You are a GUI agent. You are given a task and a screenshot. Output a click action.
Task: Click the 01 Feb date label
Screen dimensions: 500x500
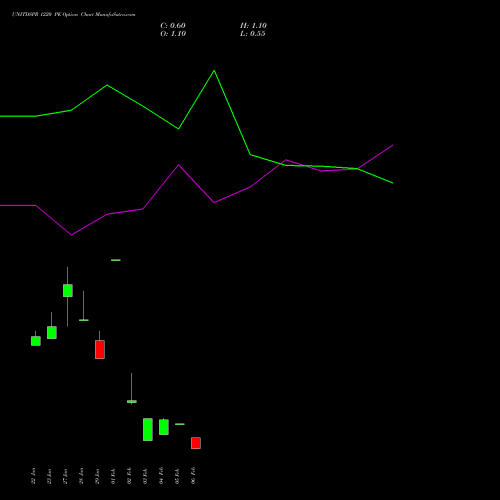tap(113, 476)
